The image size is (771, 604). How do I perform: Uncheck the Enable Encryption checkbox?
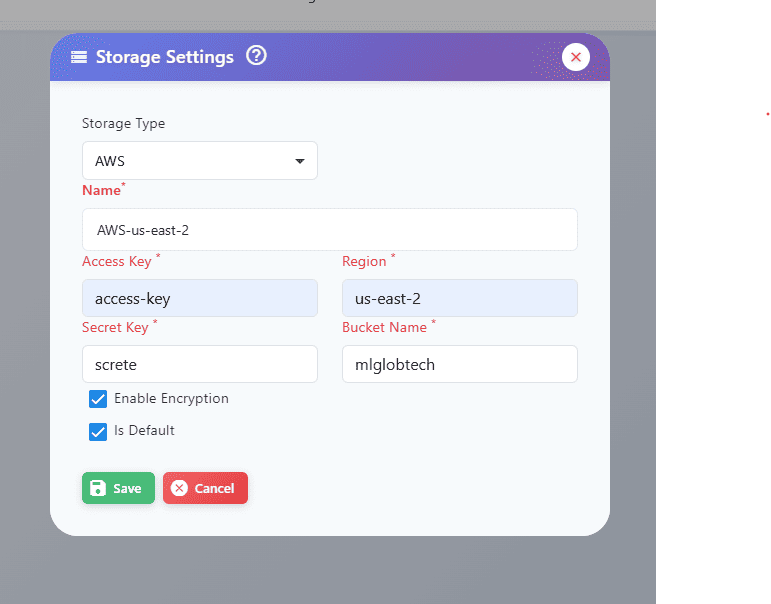98,399
